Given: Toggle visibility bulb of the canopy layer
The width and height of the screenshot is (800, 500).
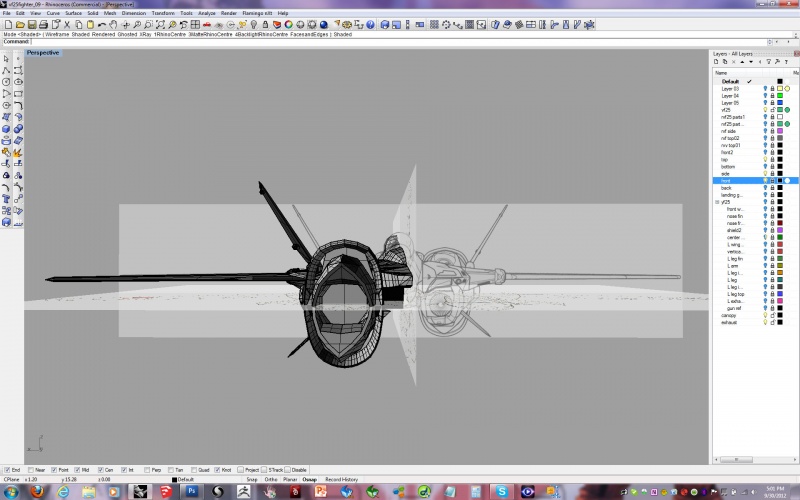Looking at the screenshot, I should click(x=765, y=315).
